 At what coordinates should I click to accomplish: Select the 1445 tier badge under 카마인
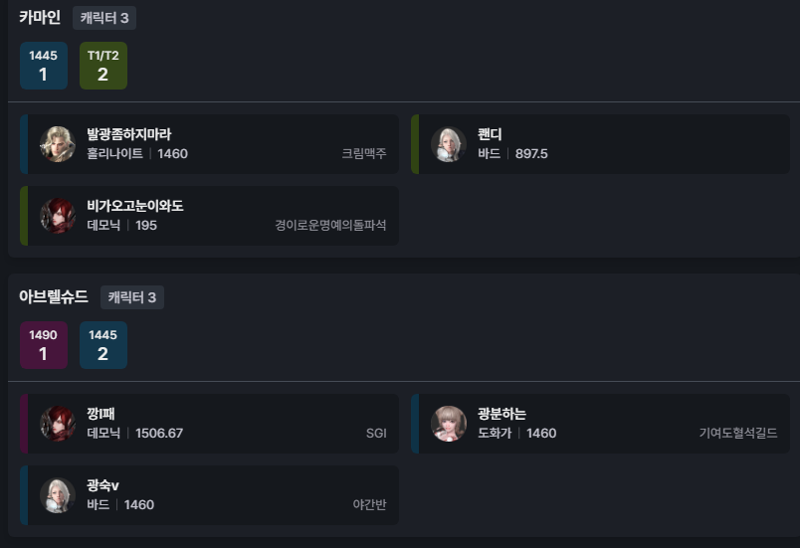(43, 66)
